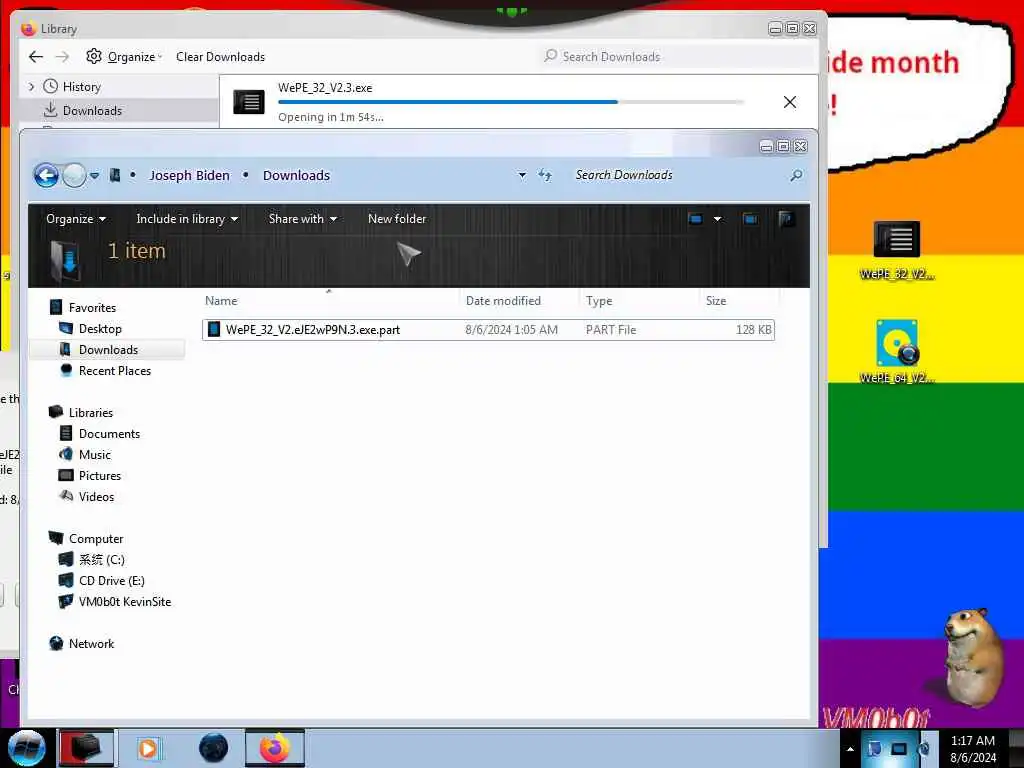The image size is (1024, 768).
Task: Refresh the Explorer Downloads folder
Action: [545, 175]
